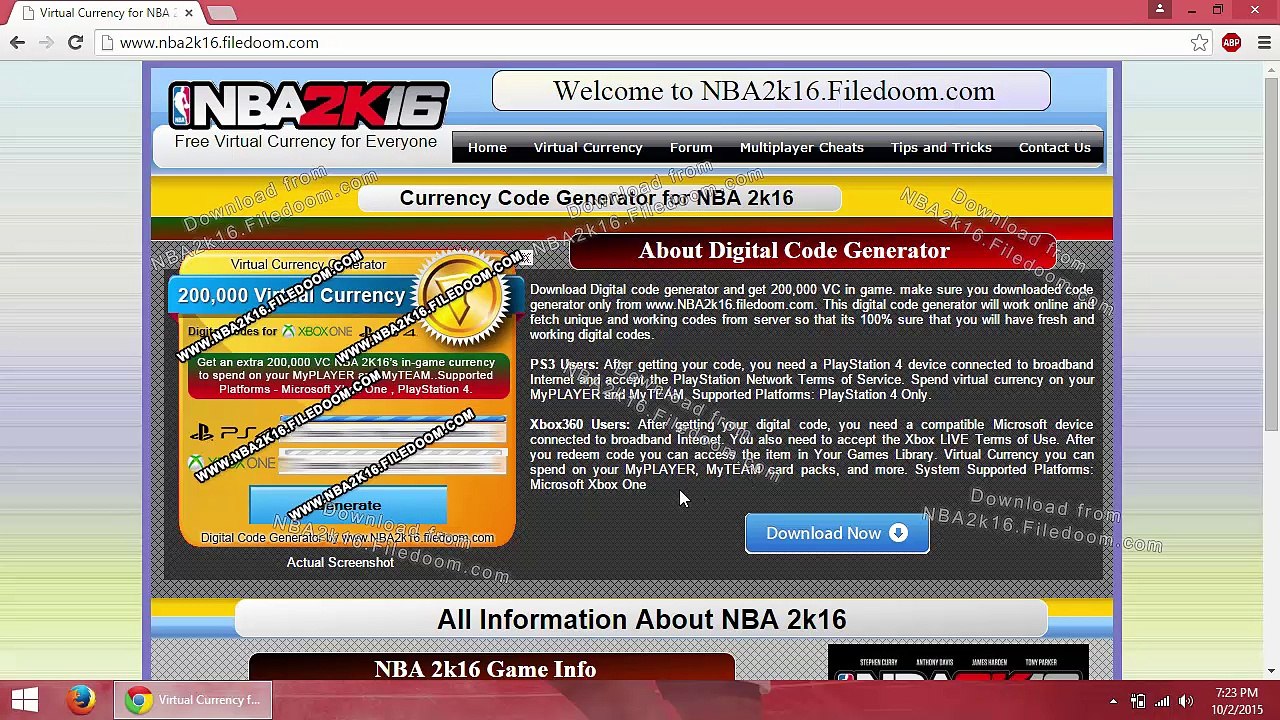Click the Actual Screenshot caption
Screen dimensions: 1280x720
click(340, 562)
